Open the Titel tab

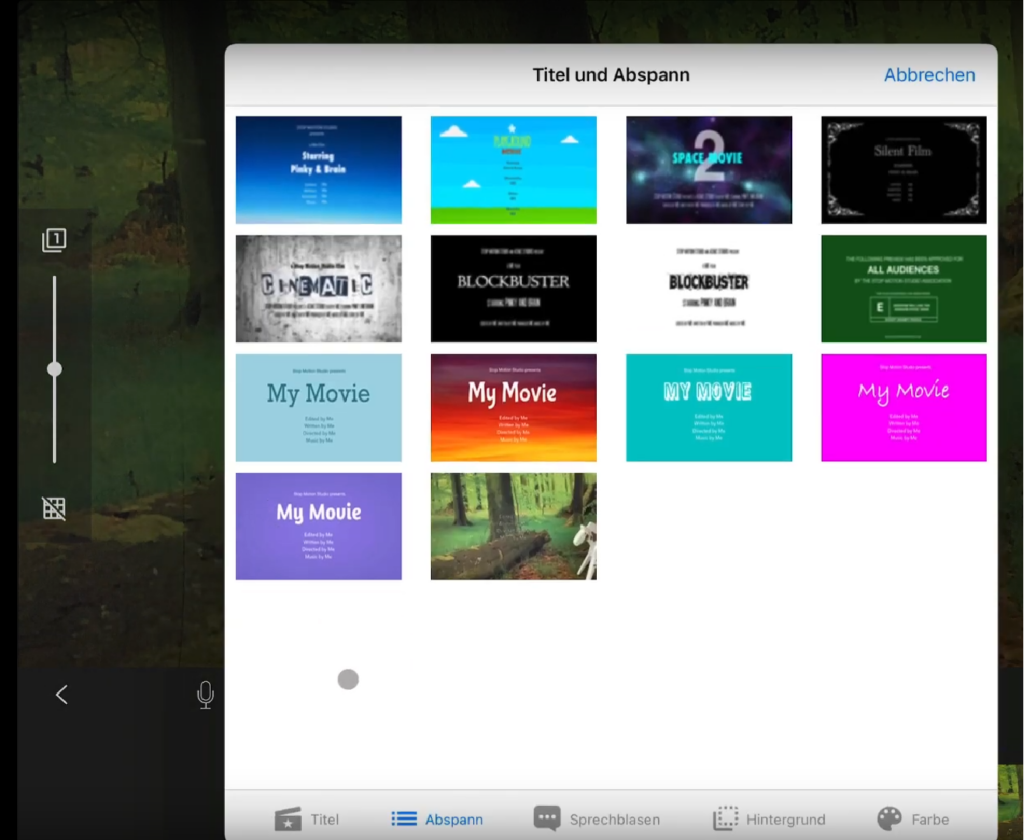[307, 819]
